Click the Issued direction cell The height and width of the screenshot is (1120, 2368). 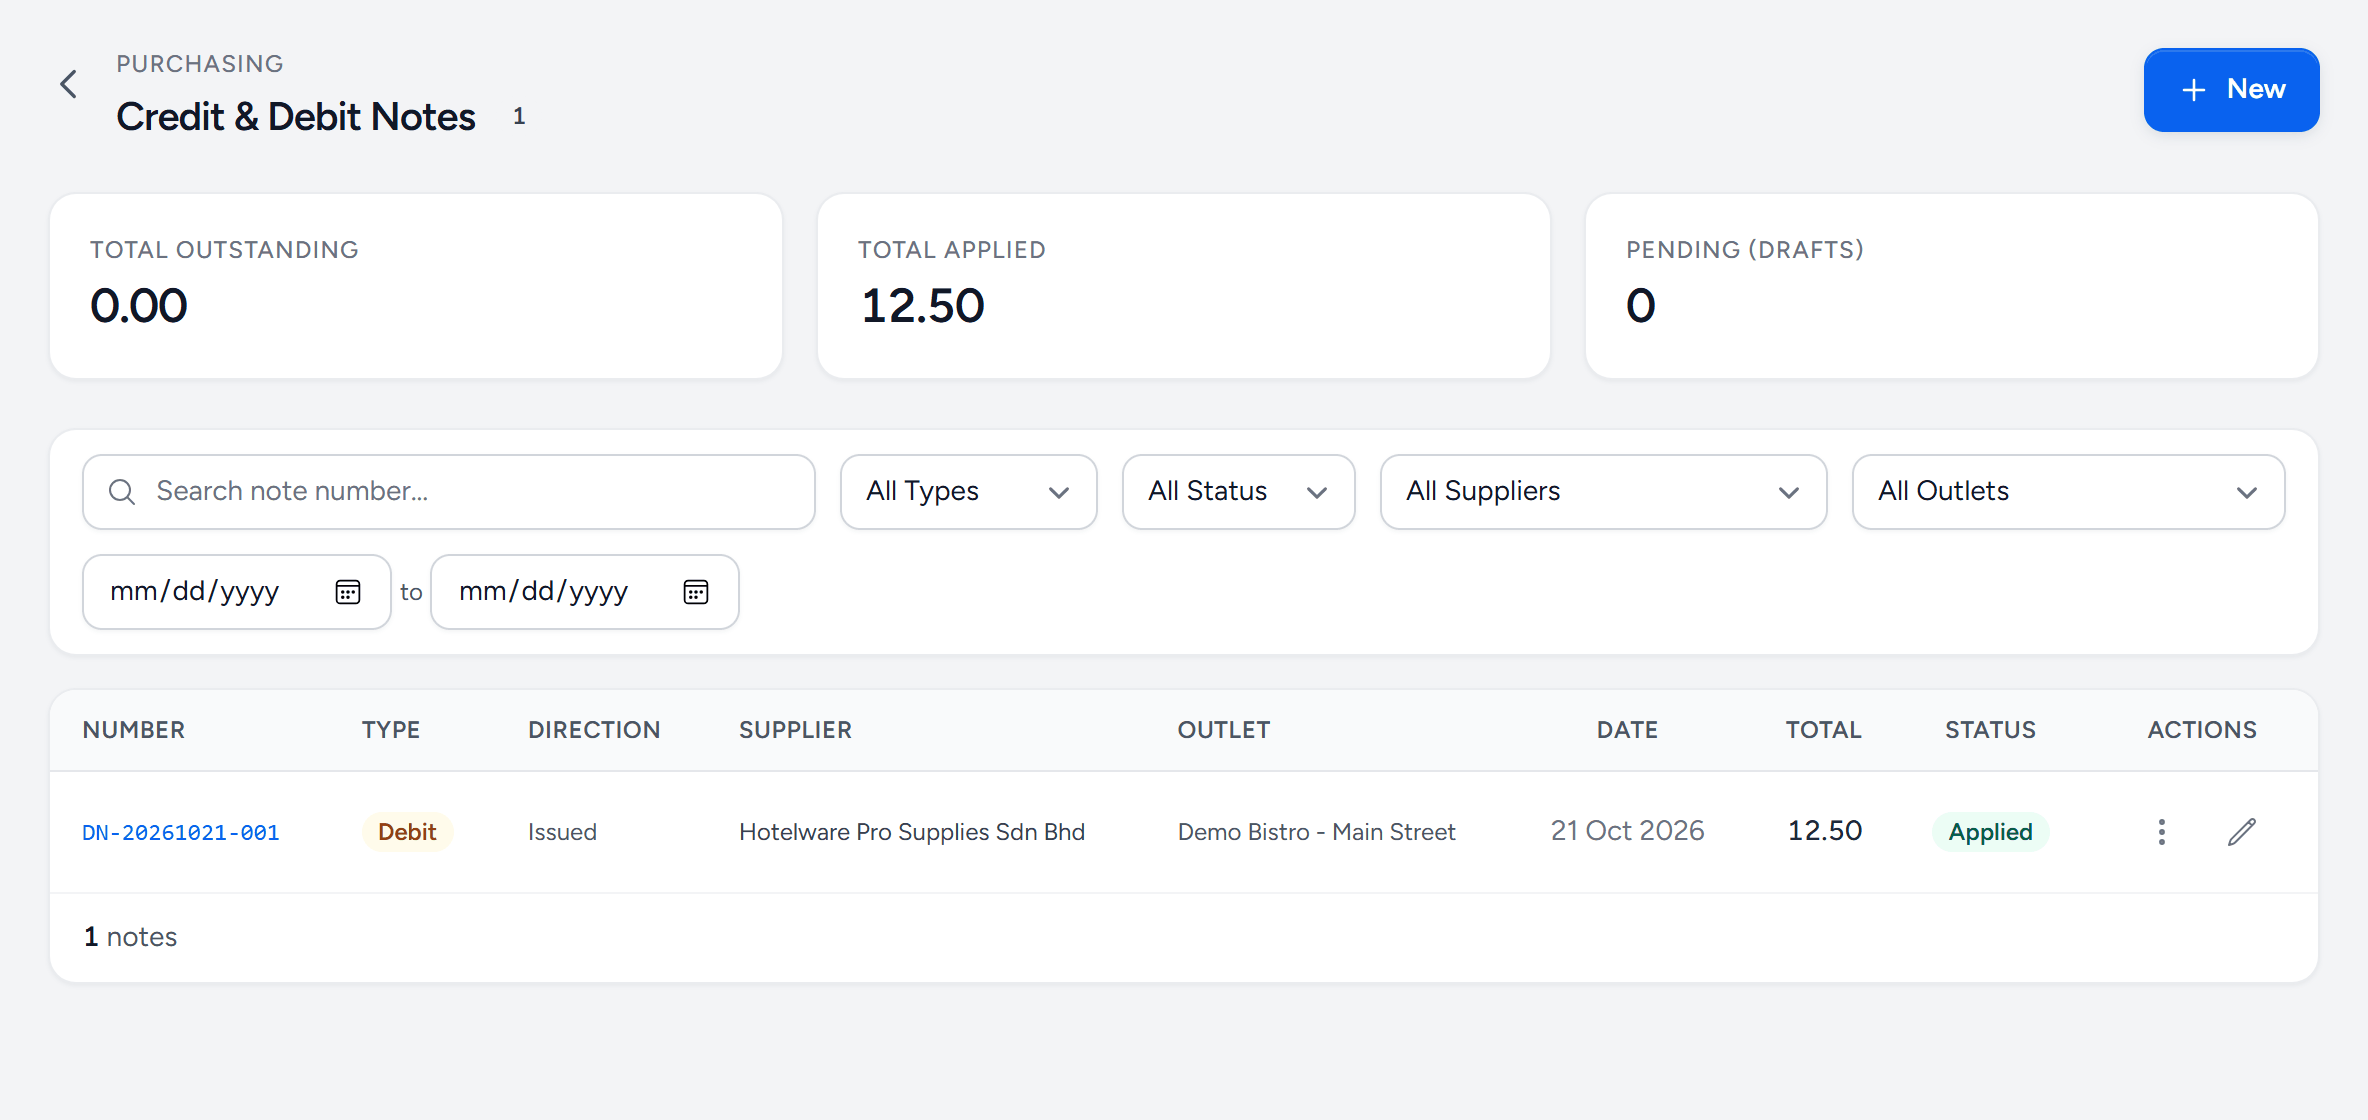tap(562, 832)
